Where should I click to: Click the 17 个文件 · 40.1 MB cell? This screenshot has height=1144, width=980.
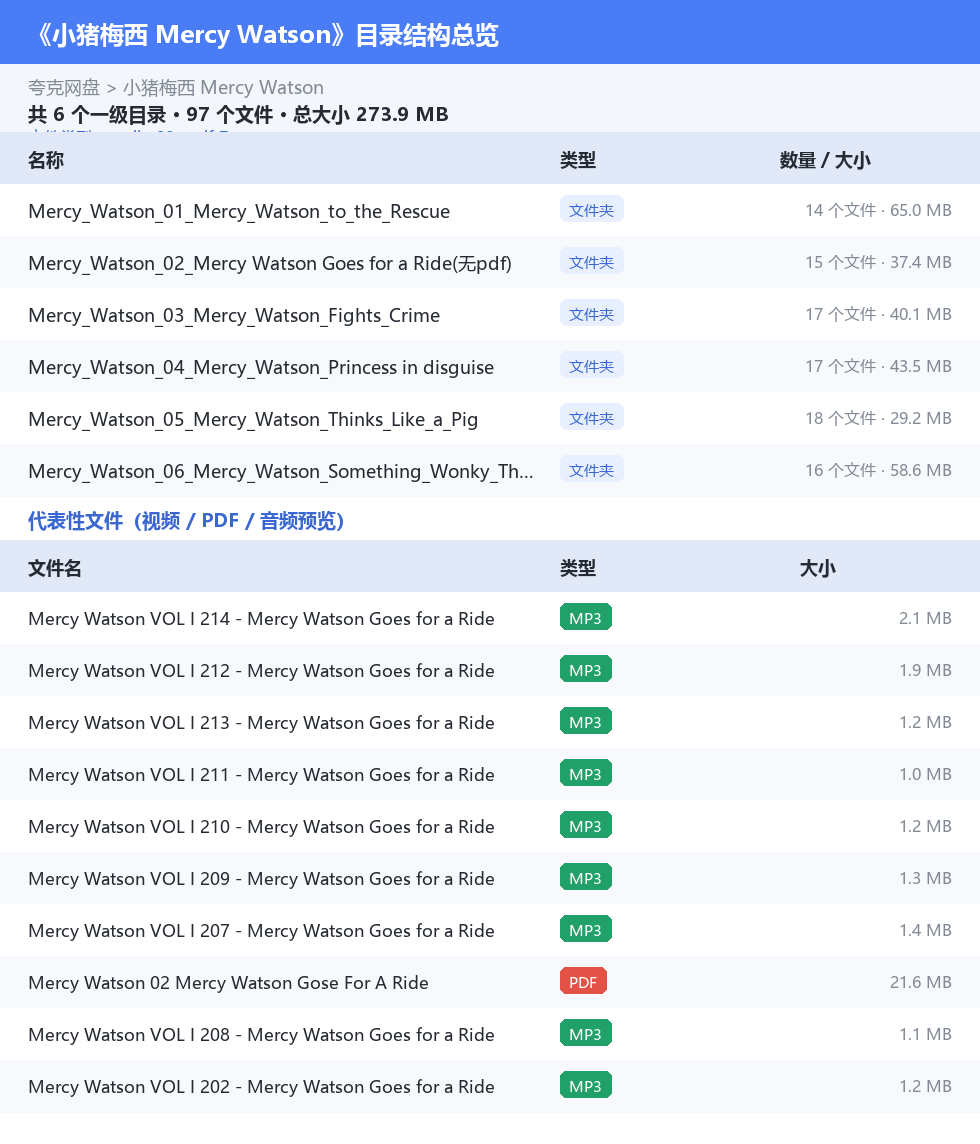(x=879, y=314)
